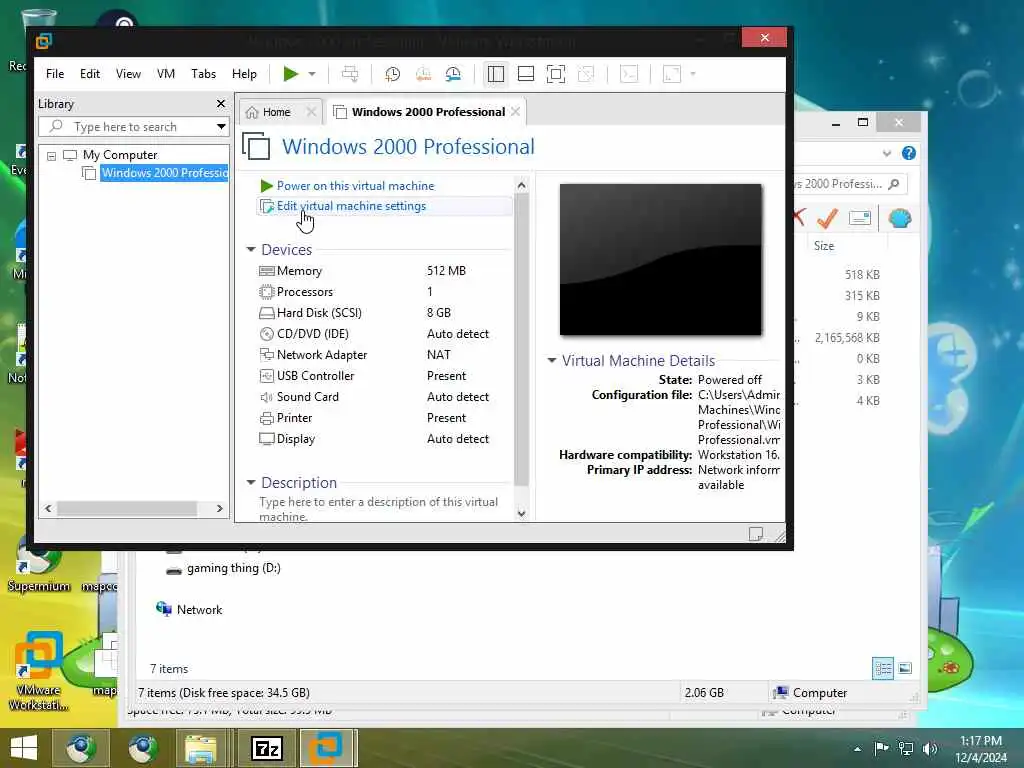
Task: Collapse the My Computer tree node
Action: pos(52,156)
